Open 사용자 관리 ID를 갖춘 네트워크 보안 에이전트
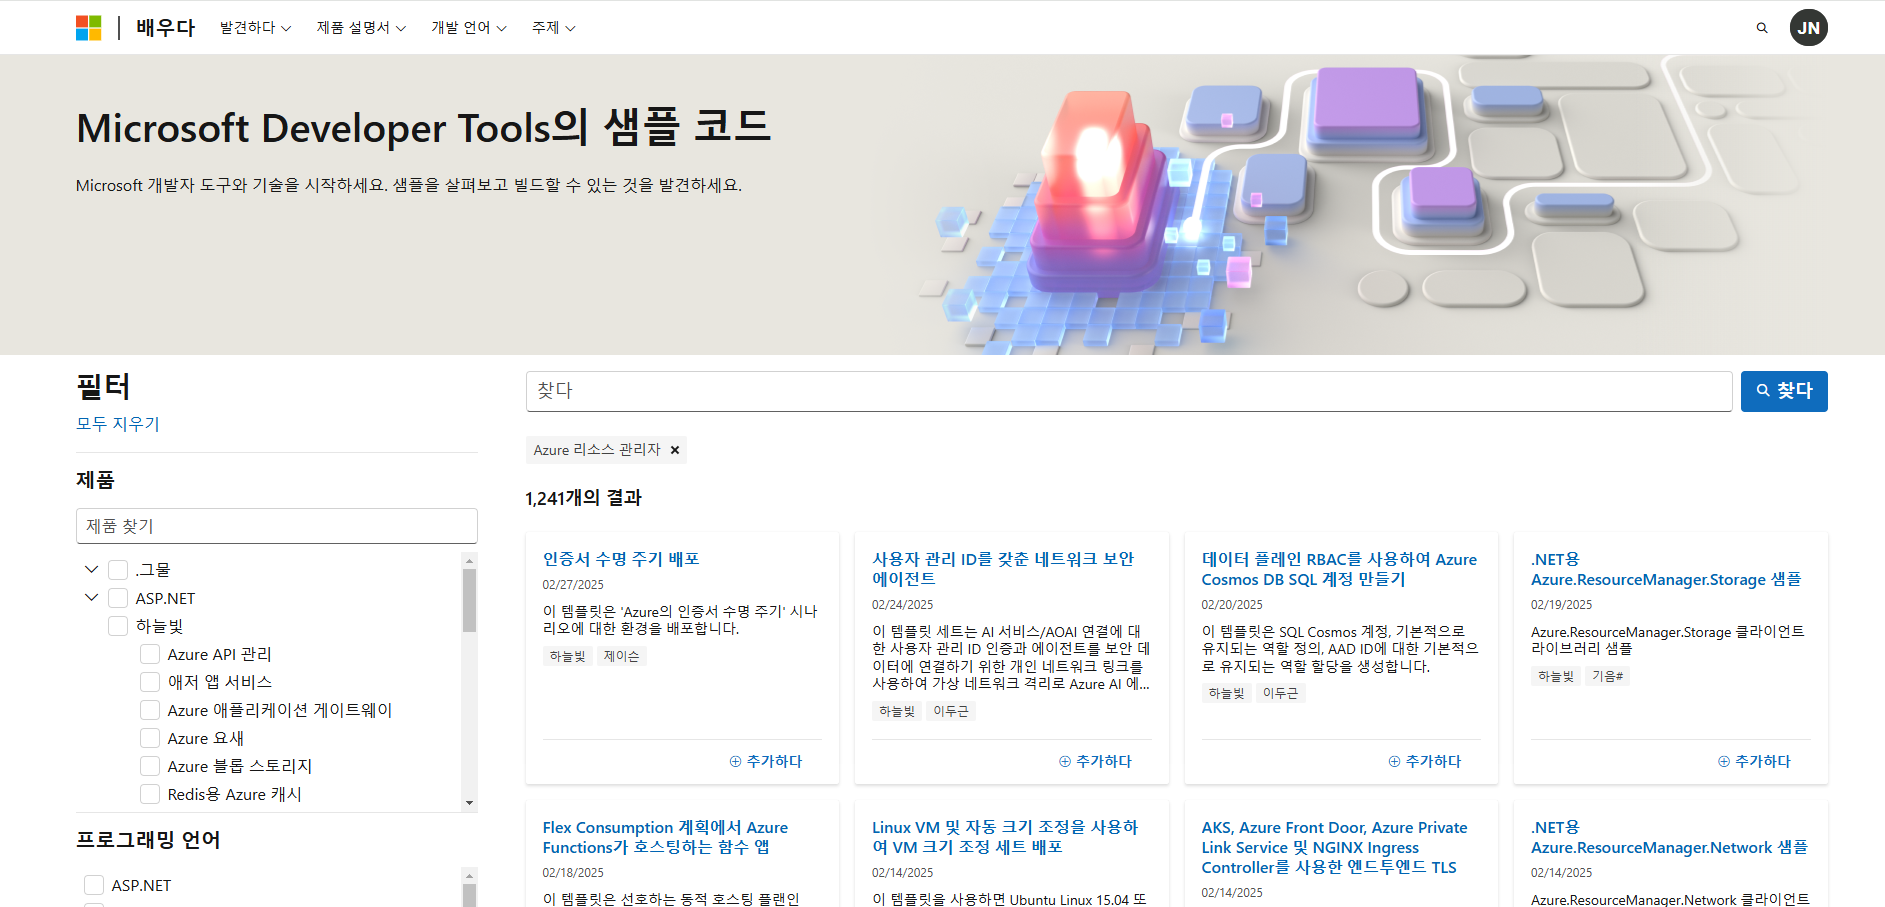Screen dimensions: 1885x907 pyautogui.click(x=1003, y=569)
